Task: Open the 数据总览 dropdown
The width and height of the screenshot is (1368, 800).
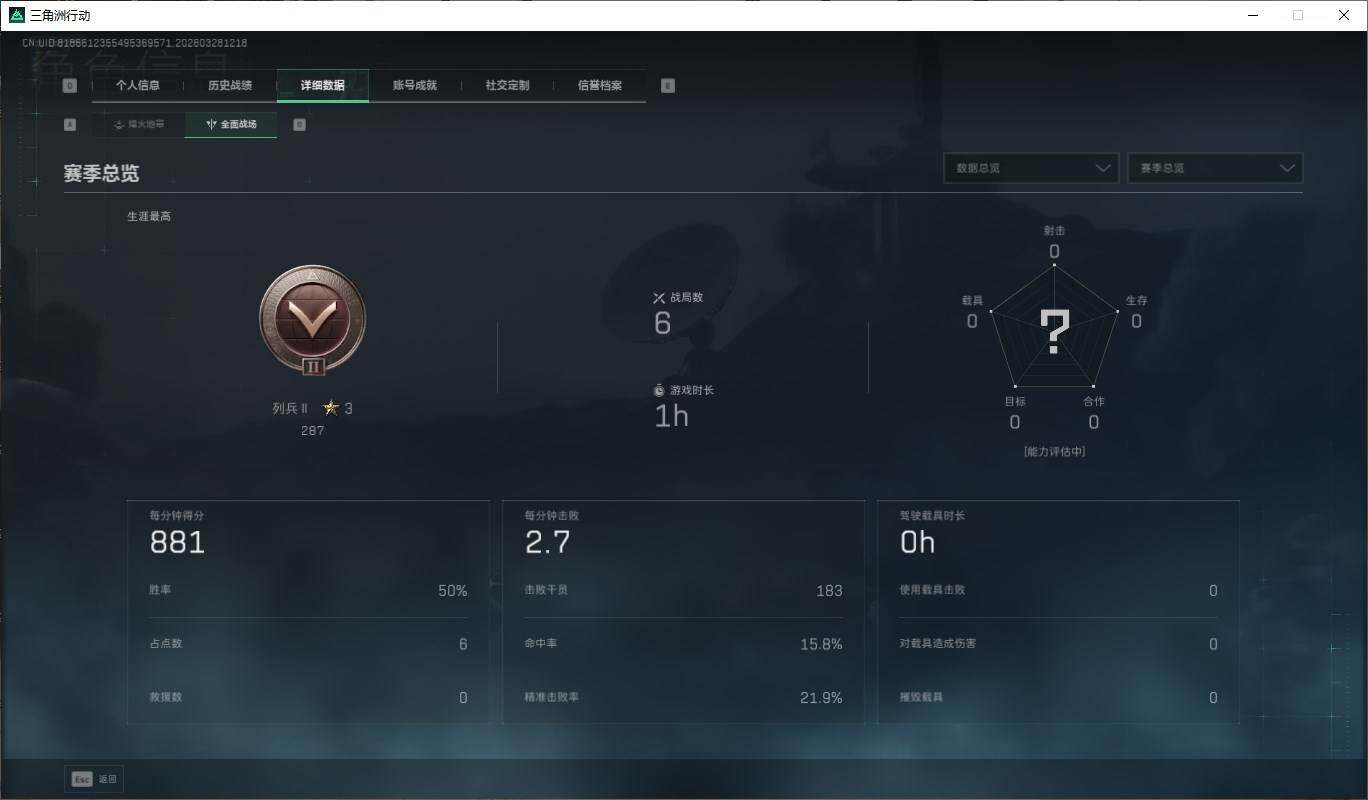Action: coord(1031,168)
